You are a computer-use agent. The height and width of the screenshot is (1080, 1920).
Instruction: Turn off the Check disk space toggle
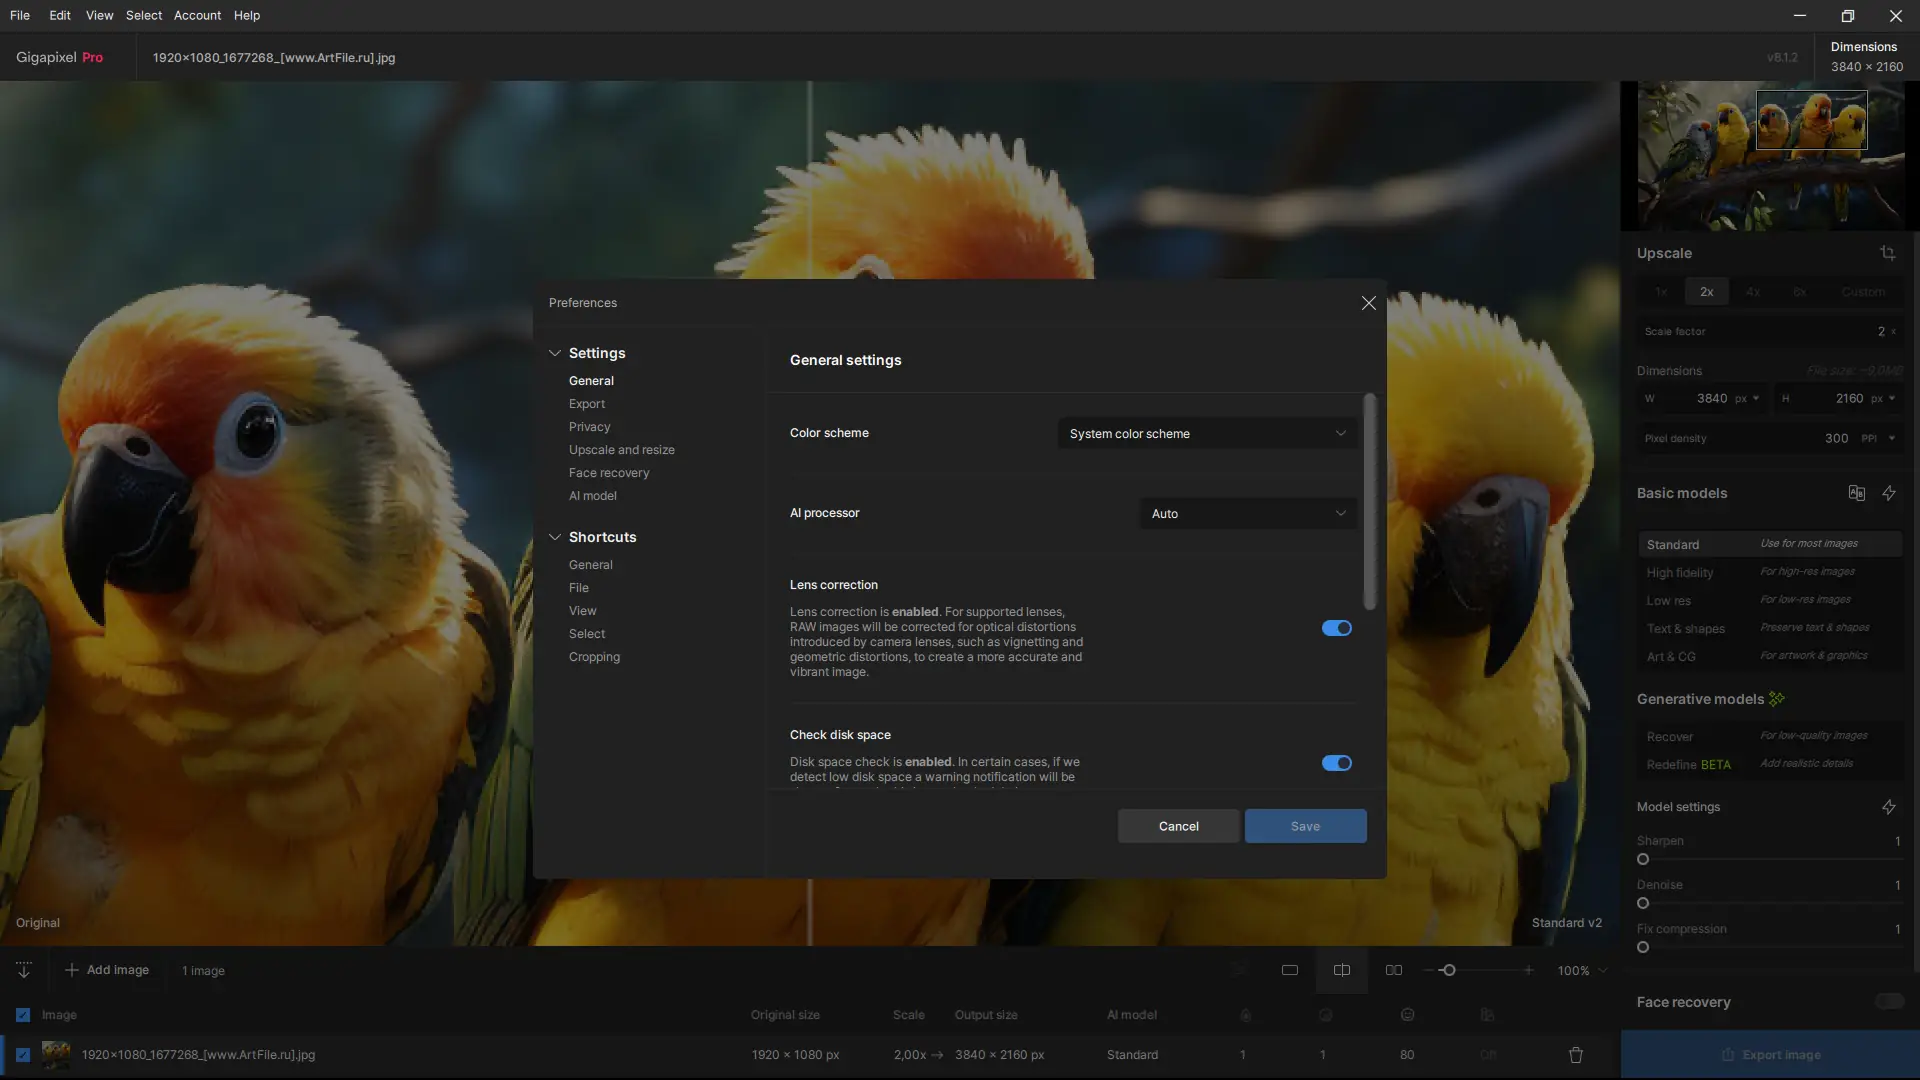[1336, 763]
